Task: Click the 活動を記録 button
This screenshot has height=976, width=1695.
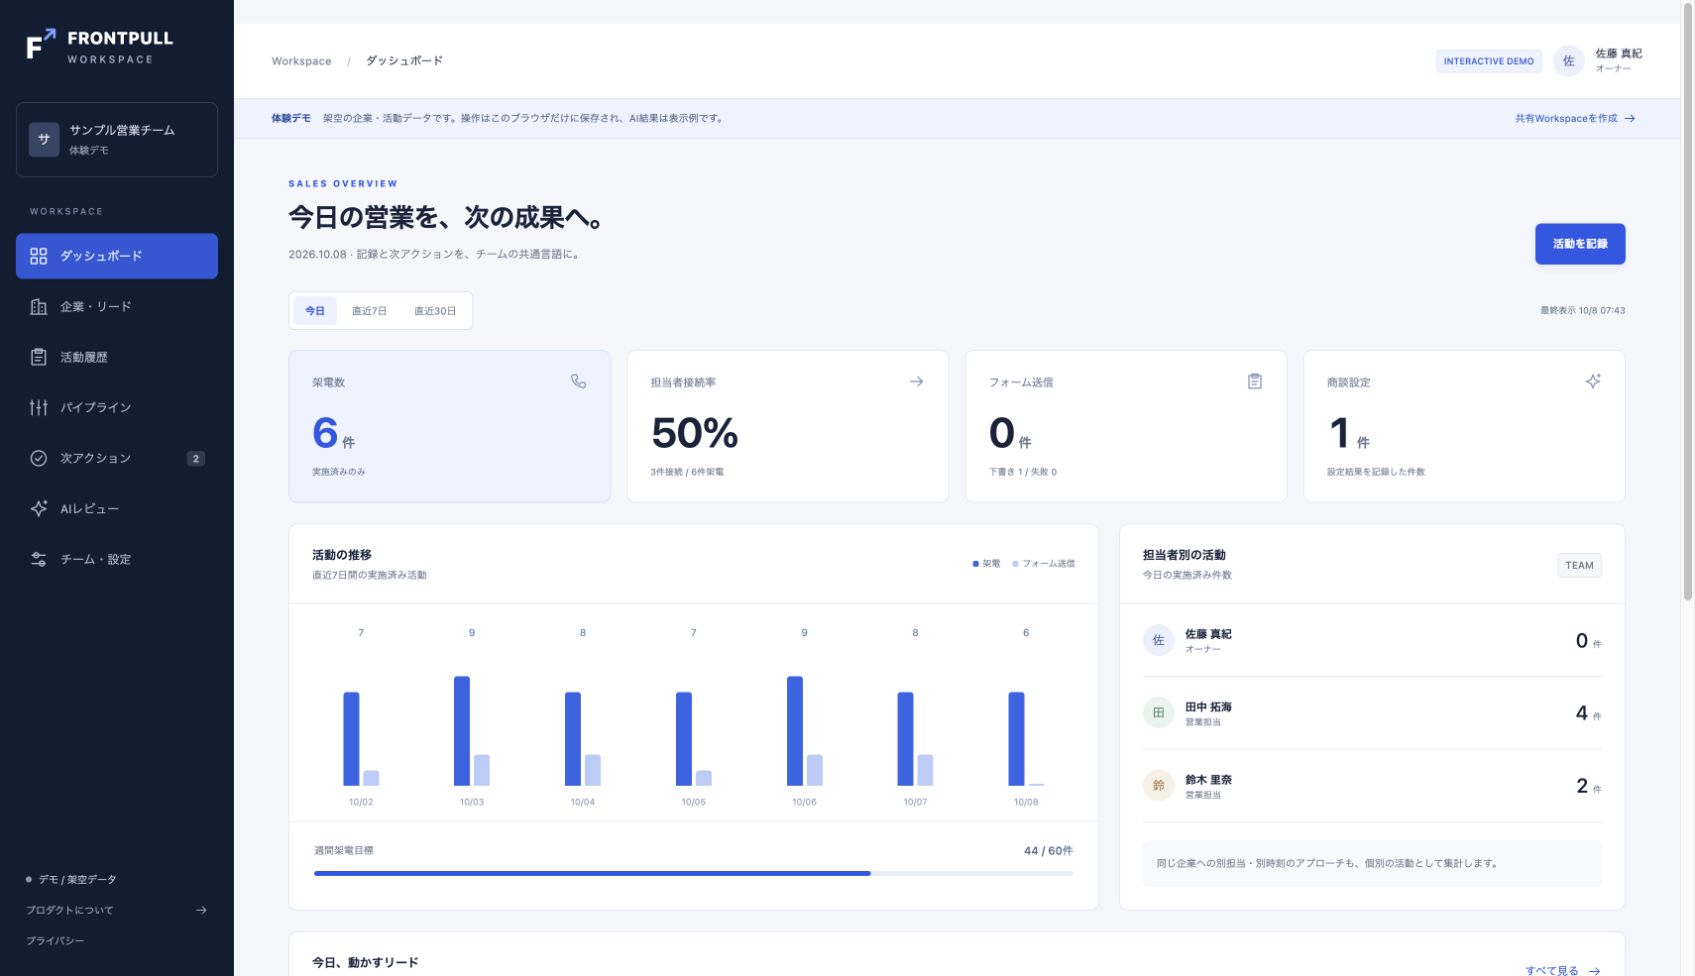Action: (x=1580, y=244)
